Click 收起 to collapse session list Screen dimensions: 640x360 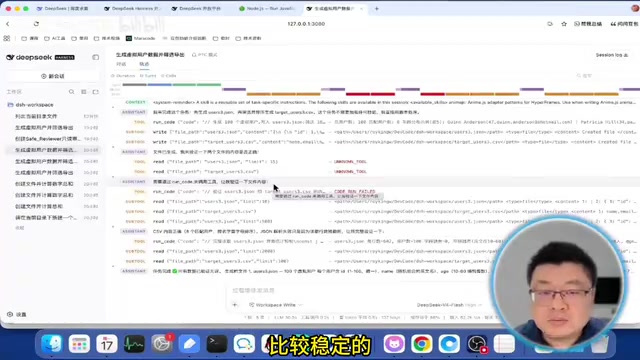pyautogui.click(x=20, y=228)
